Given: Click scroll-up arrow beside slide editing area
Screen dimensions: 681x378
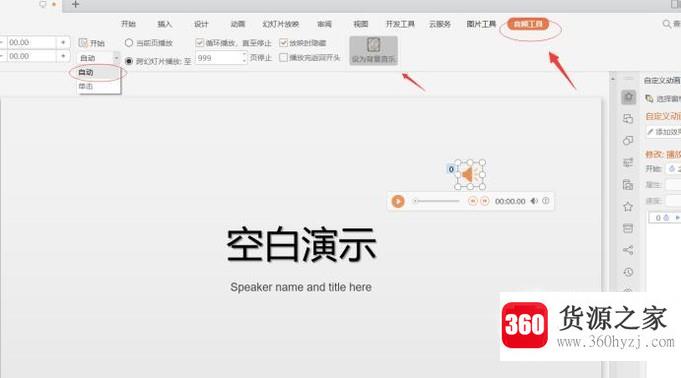Looking at the screenshot, I should [613, 79].
